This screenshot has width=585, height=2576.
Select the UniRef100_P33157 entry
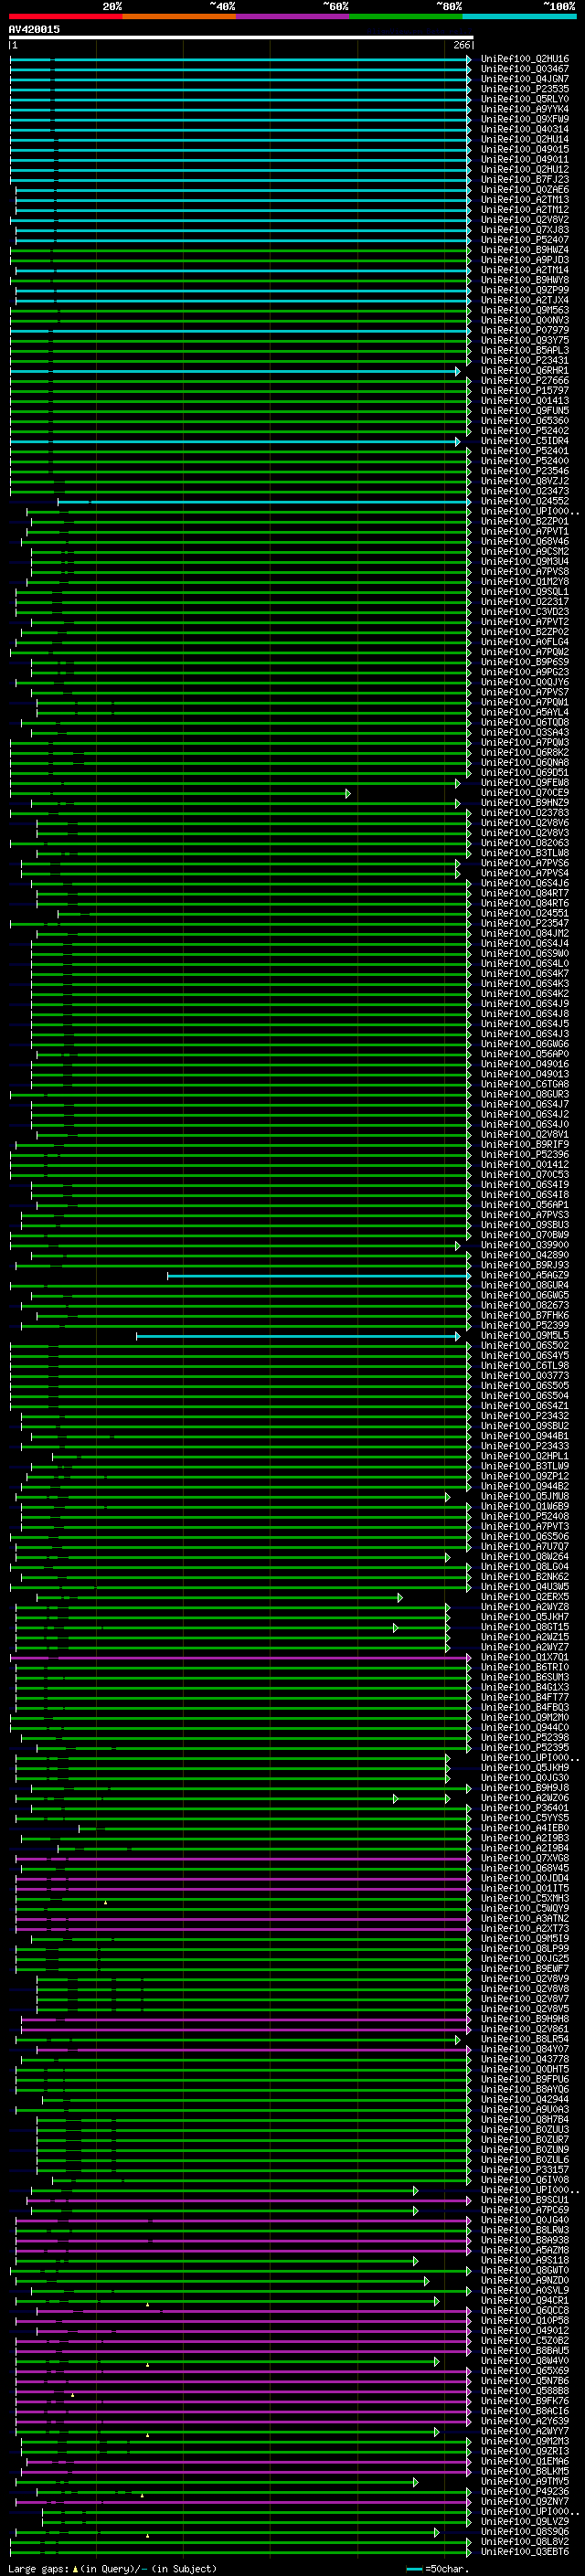(x=525, y=2170)
